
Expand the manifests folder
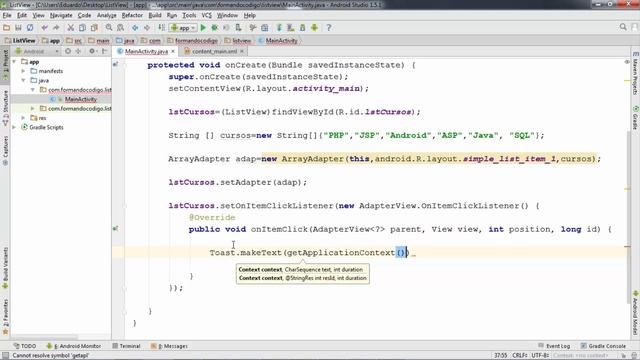pos(24,71)
